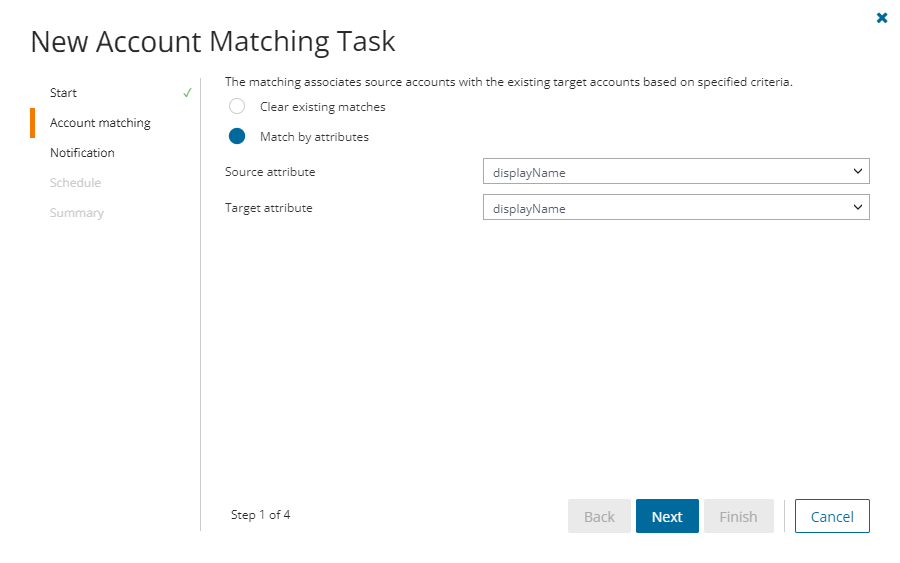Jump to the Schedule wizard step
900x563 pixels.
[x=75, y=183]
